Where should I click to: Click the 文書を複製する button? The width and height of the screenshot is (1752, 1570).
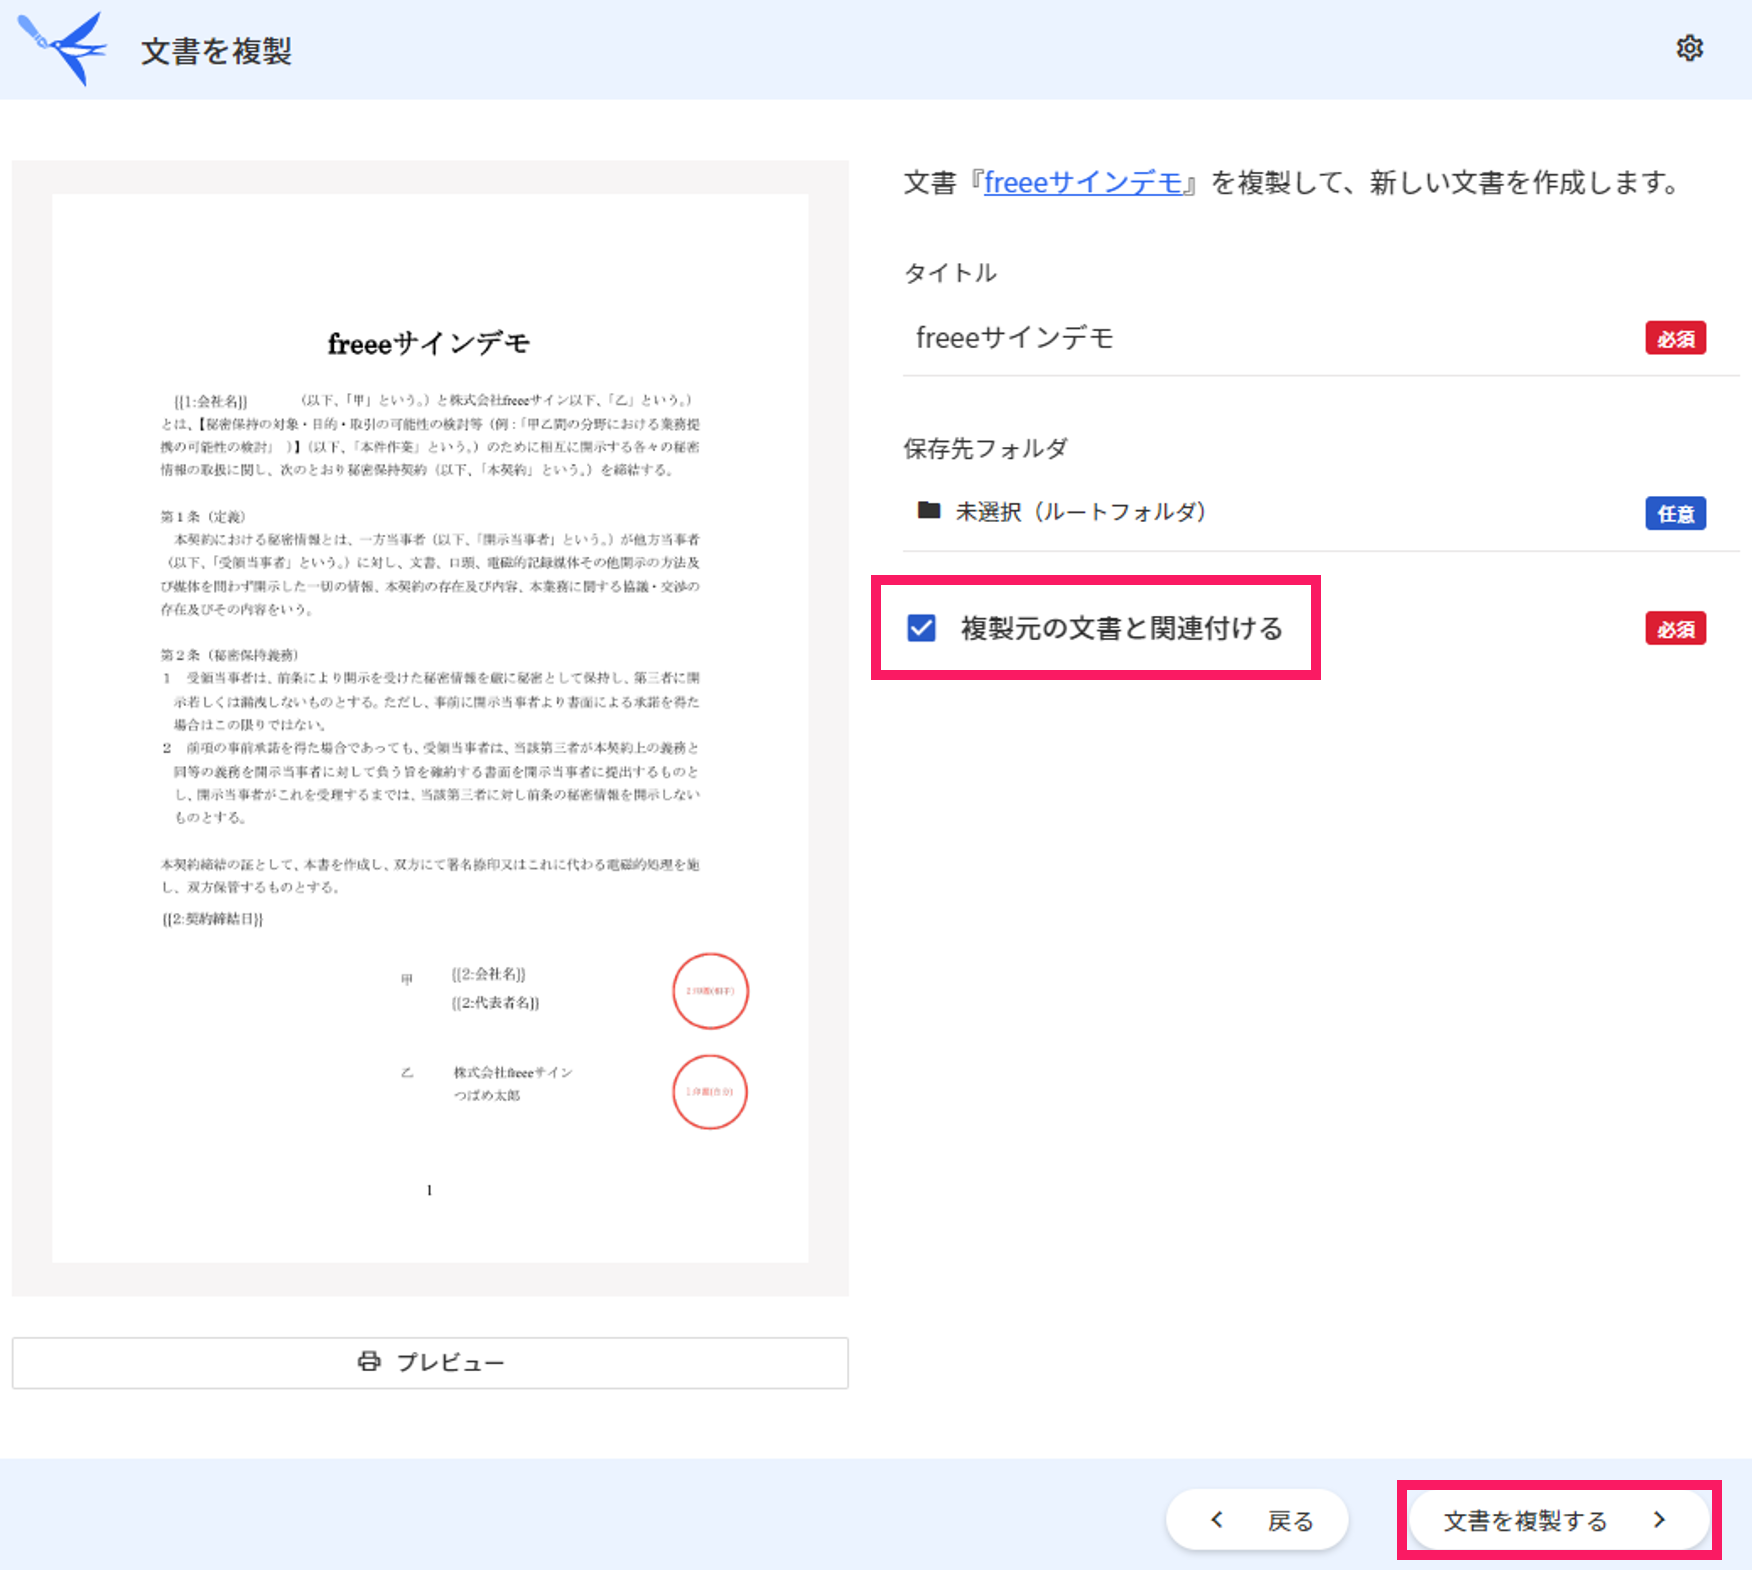click(1557, 1520)
